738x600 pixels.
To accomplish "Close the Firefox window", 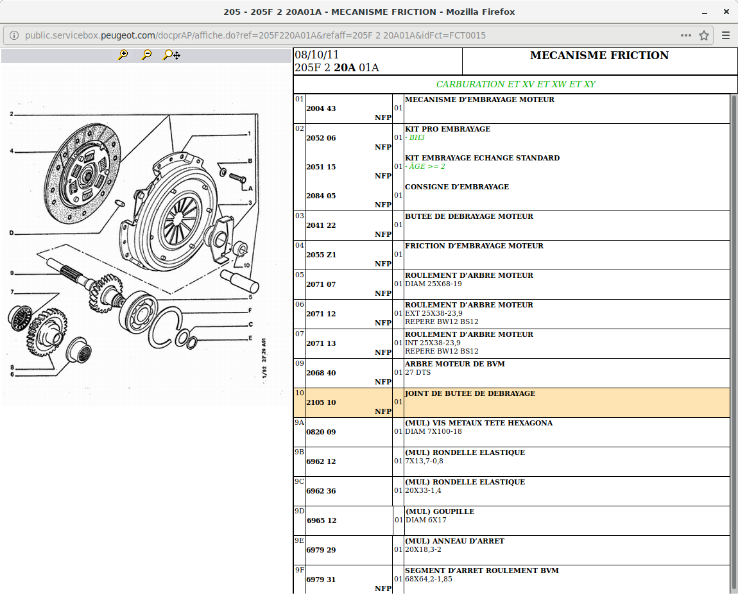I will pyautogui.click(x=726, y=12).
